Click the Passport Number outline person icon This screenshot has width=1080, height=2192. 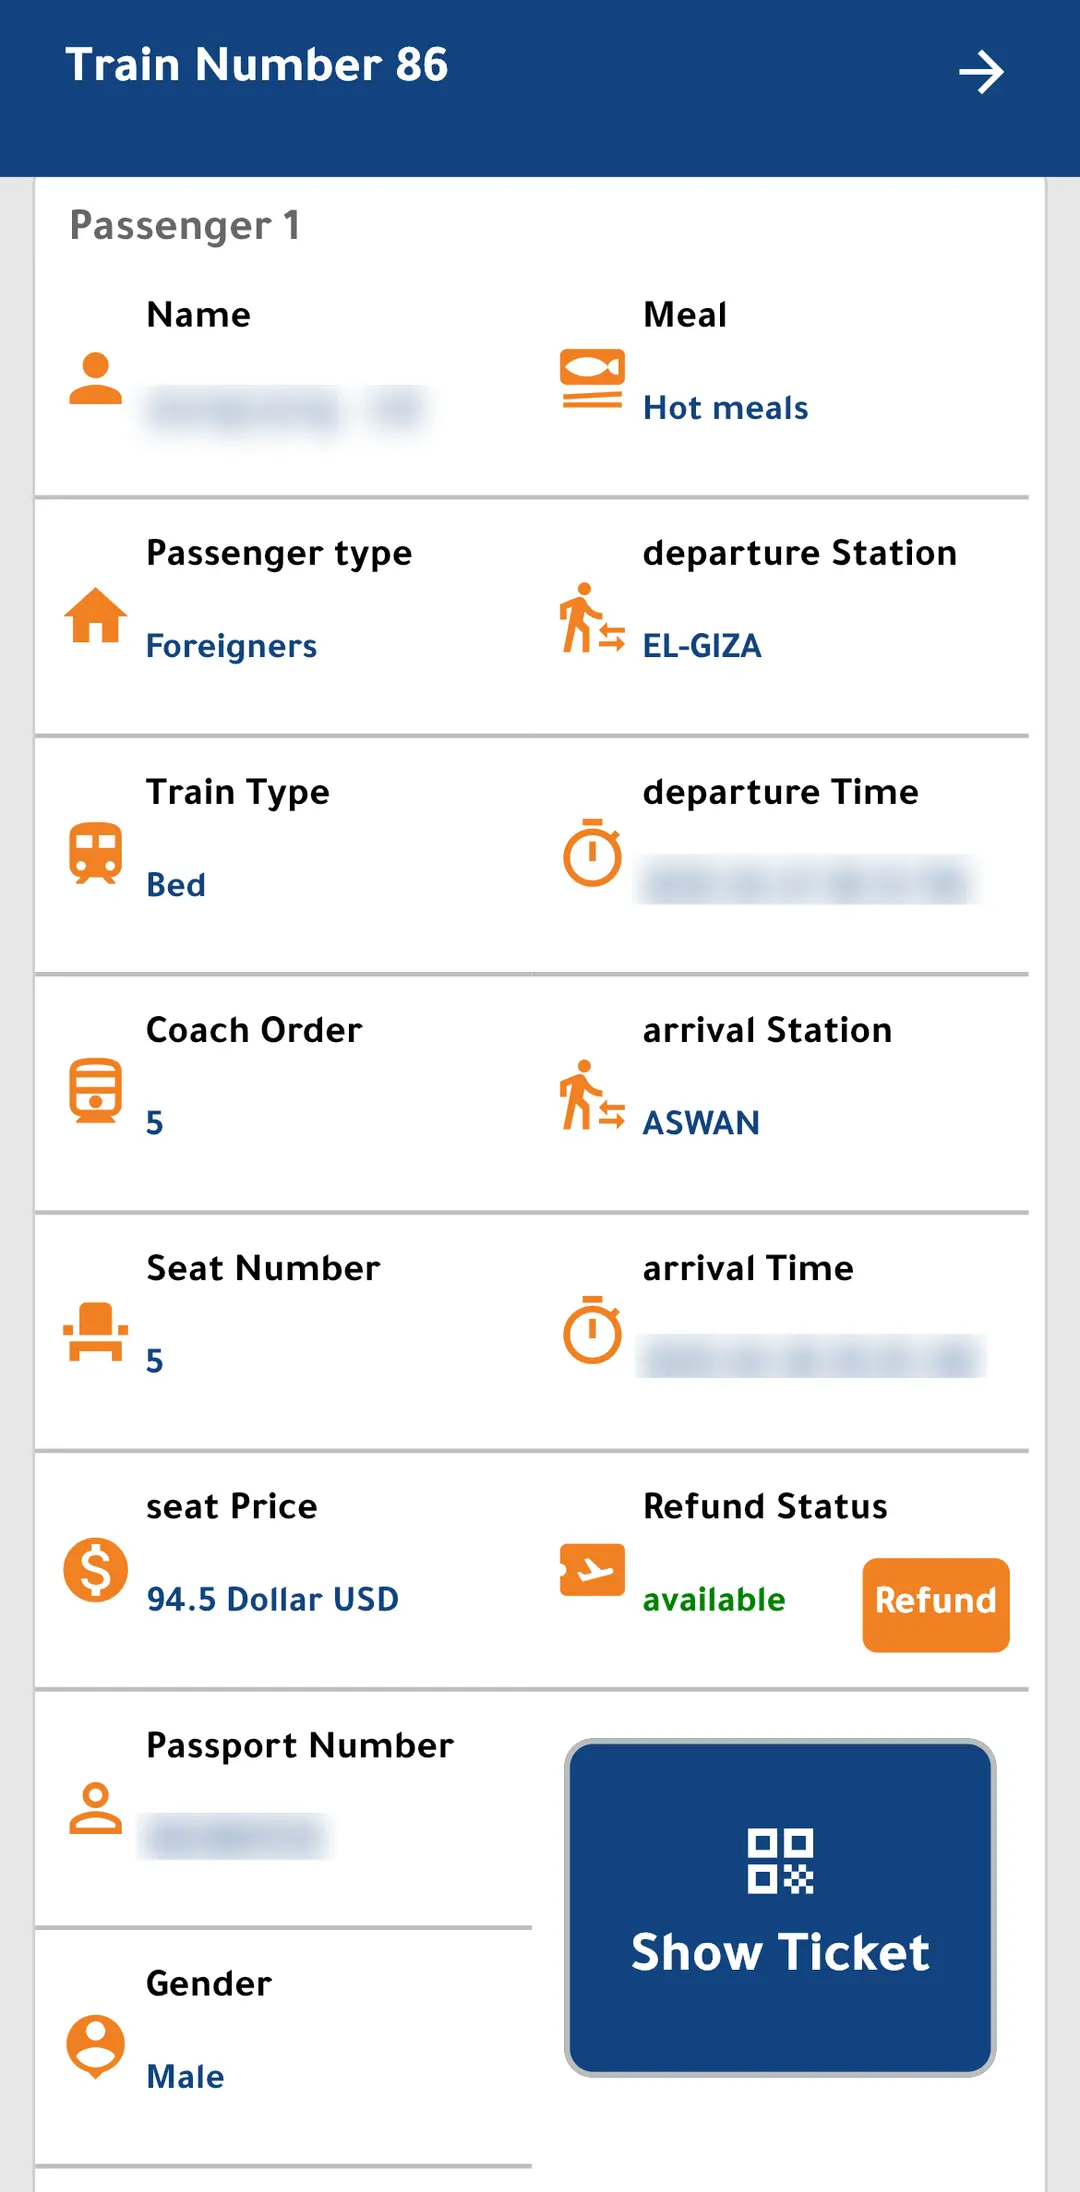[95, 1807]
